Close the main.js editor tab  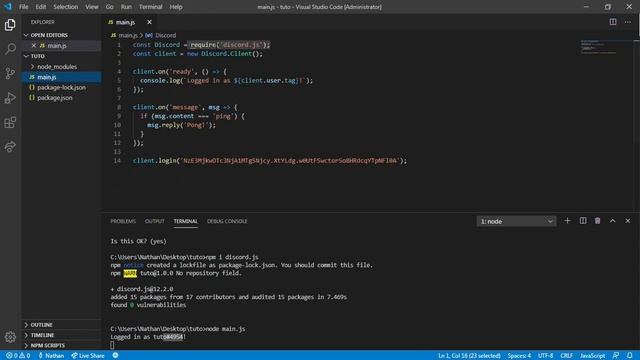149,22
